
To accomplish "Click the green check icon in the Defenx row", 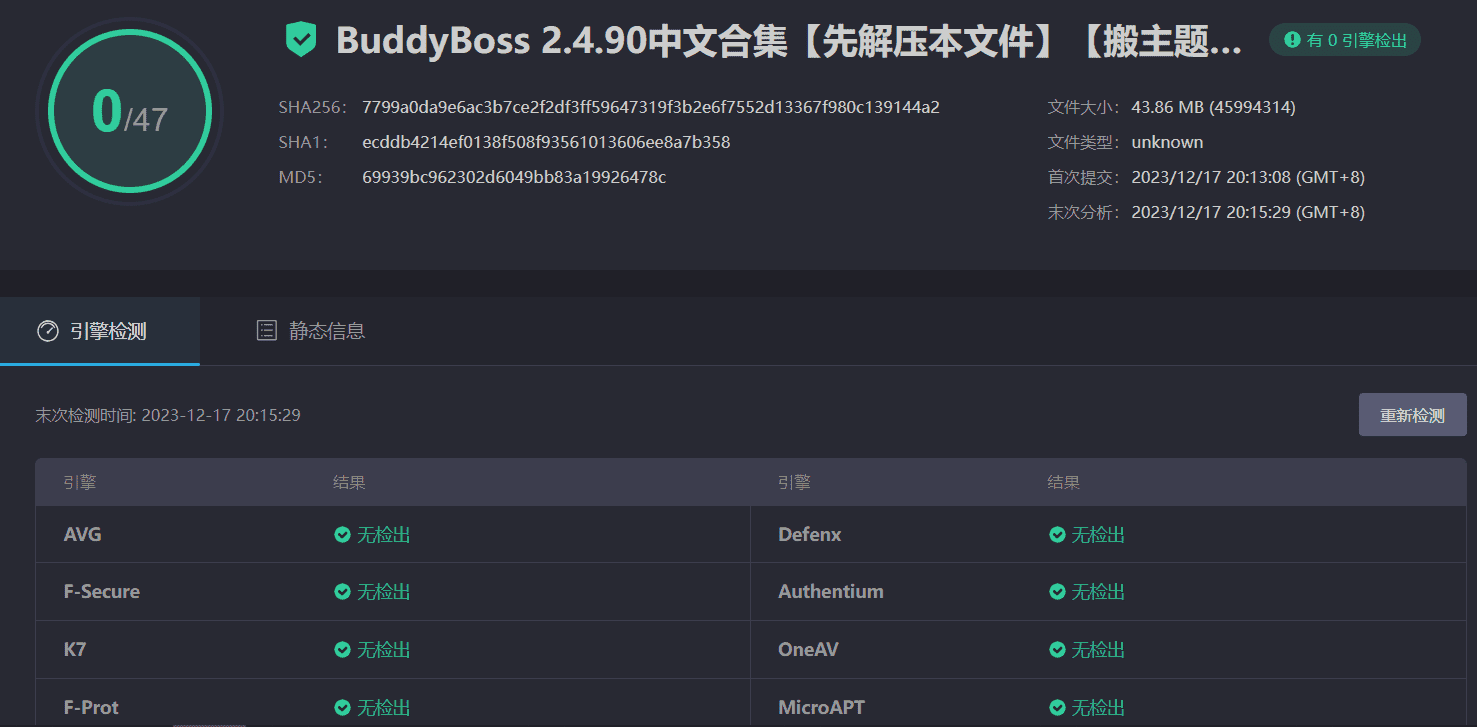I will [x=1057, y=535].
